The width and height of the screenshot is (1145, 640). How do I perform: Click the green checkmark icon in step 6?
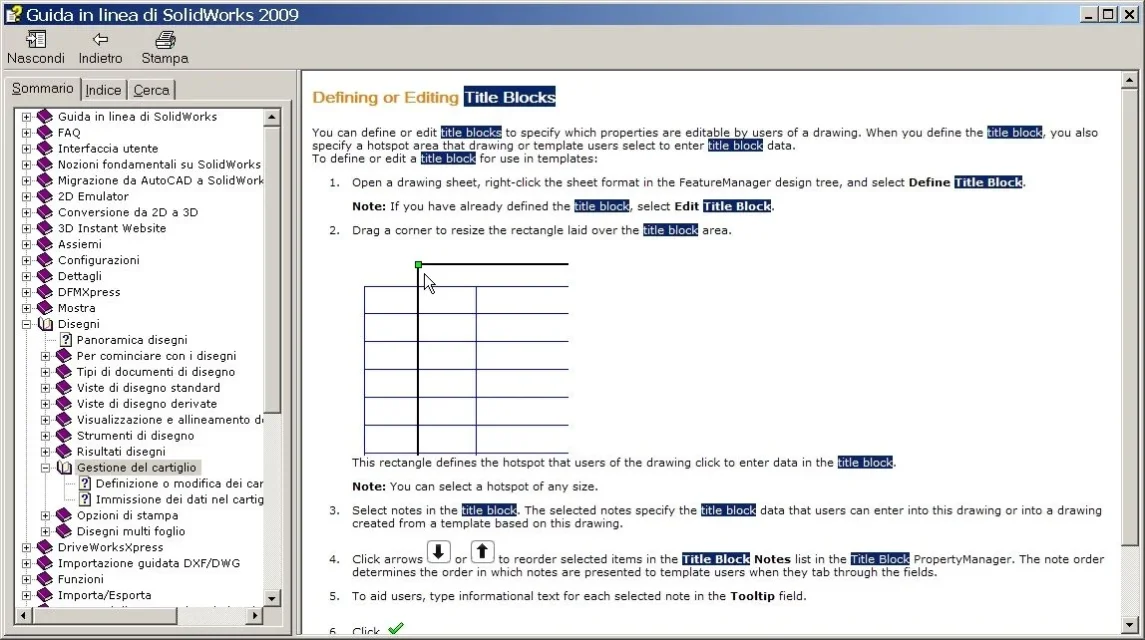(x=396, y=628)
